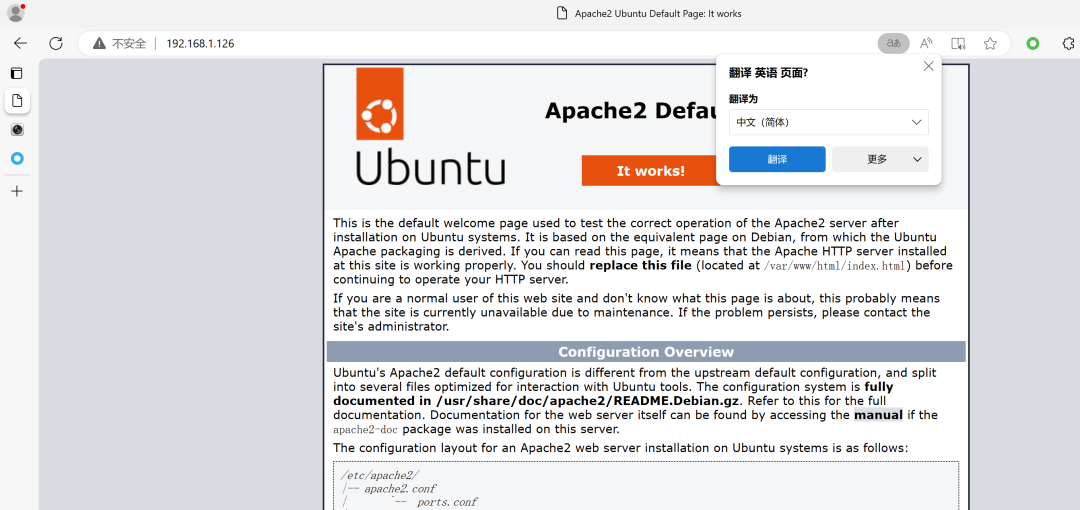Open the translate-to language dropdown
Viewport: 1080px width, 510px height.
tap(829, 122)
